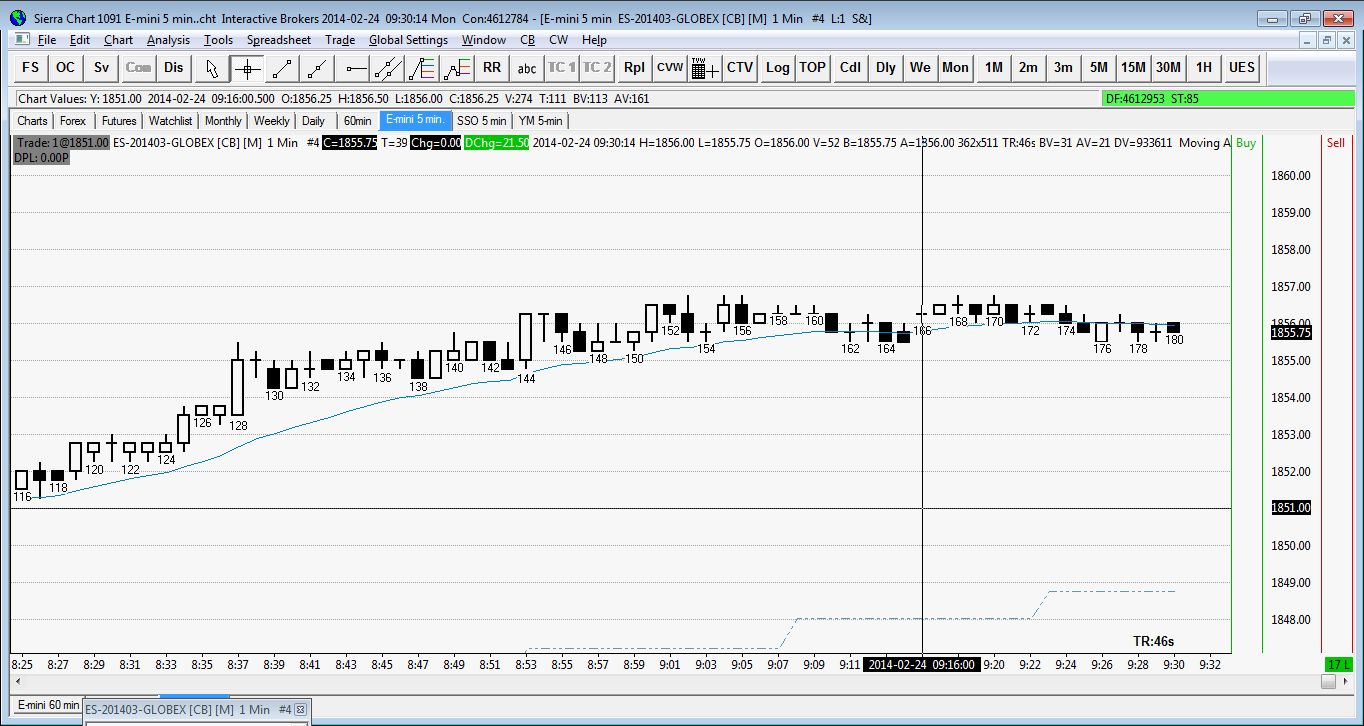Switch to the Watchlist tab
This screenshot has width=1364, height=726.
(169, 121)
